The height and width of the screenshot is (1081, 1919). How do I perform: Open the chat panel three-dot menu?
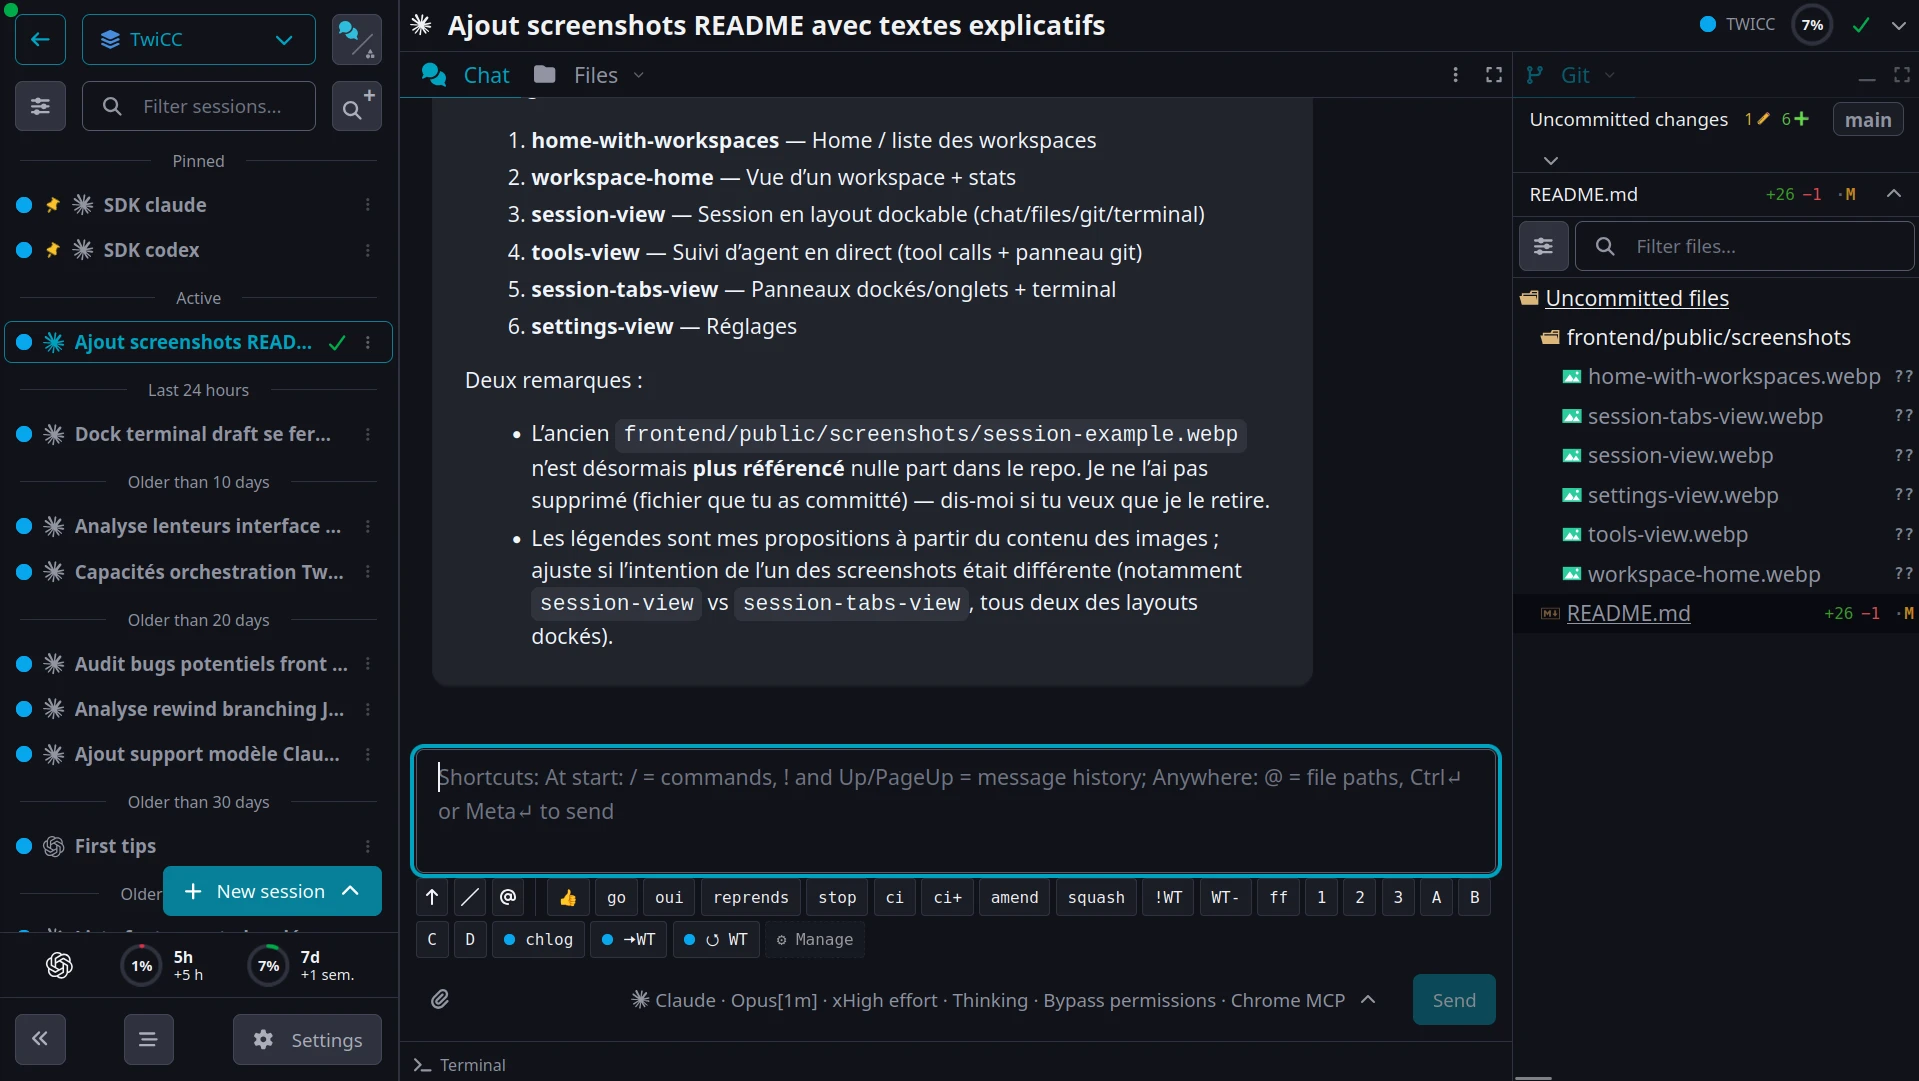coord(1455,75)
